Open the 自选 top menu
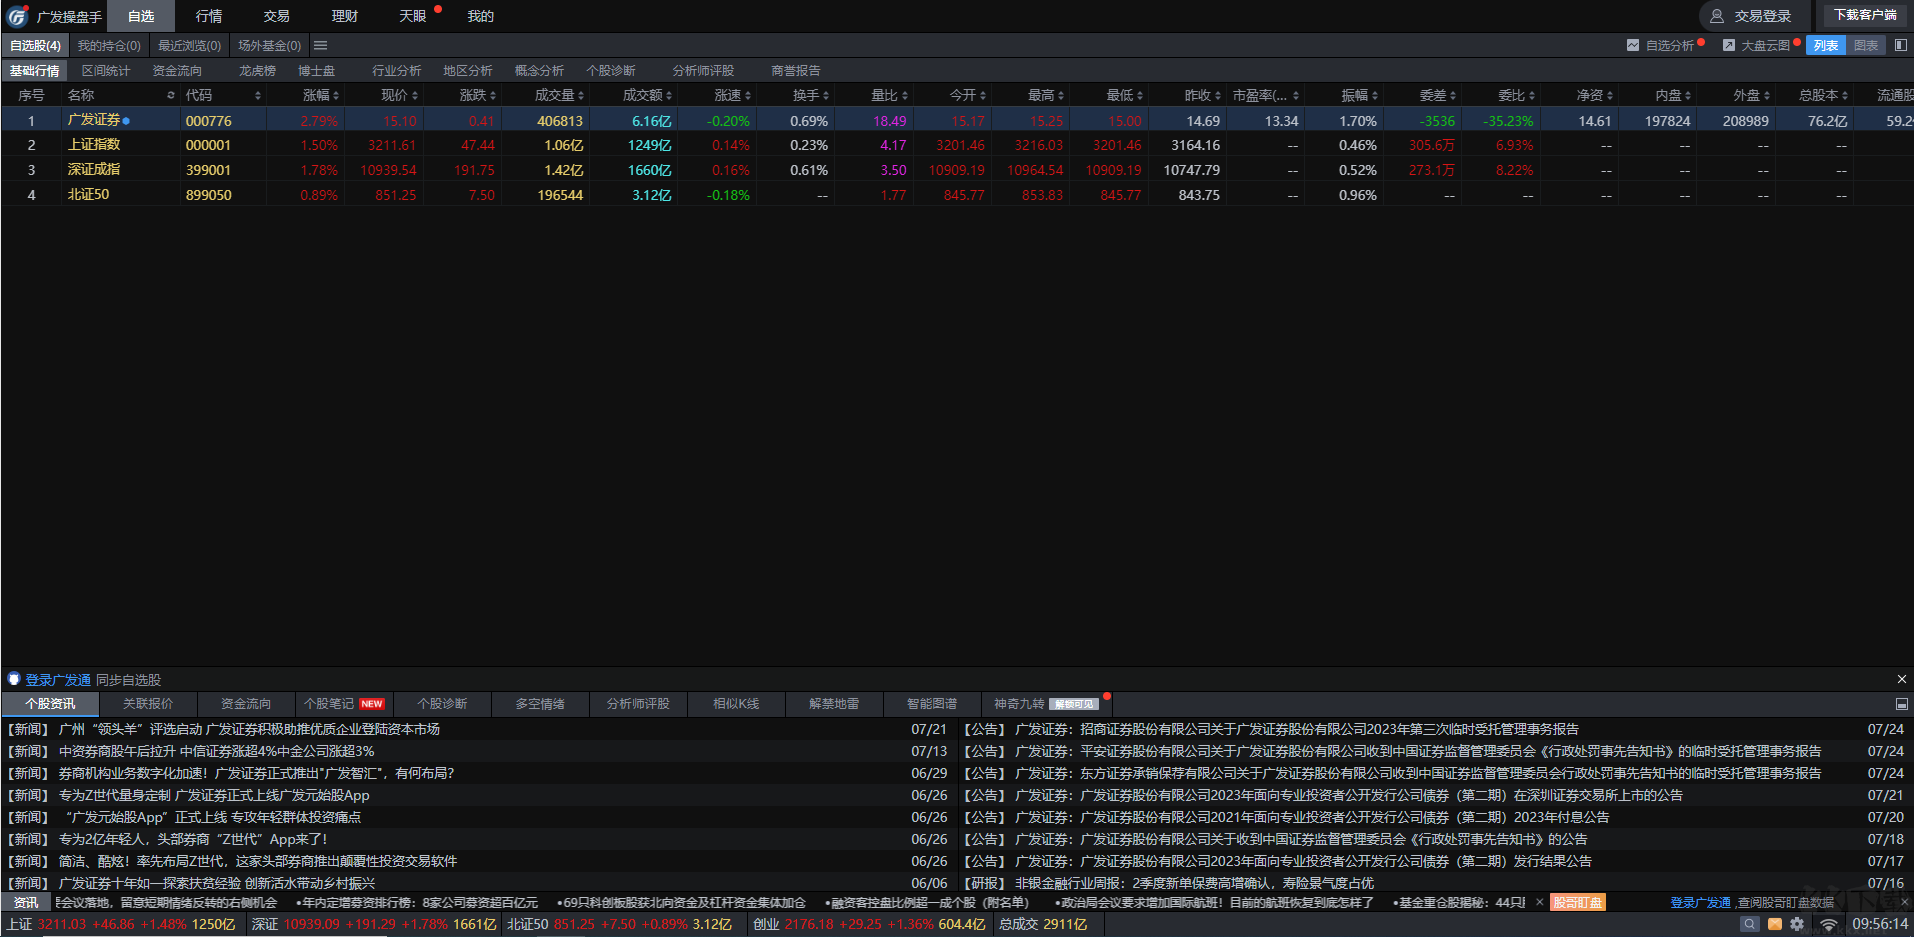The image size is (1914, 937). (141, 16)
